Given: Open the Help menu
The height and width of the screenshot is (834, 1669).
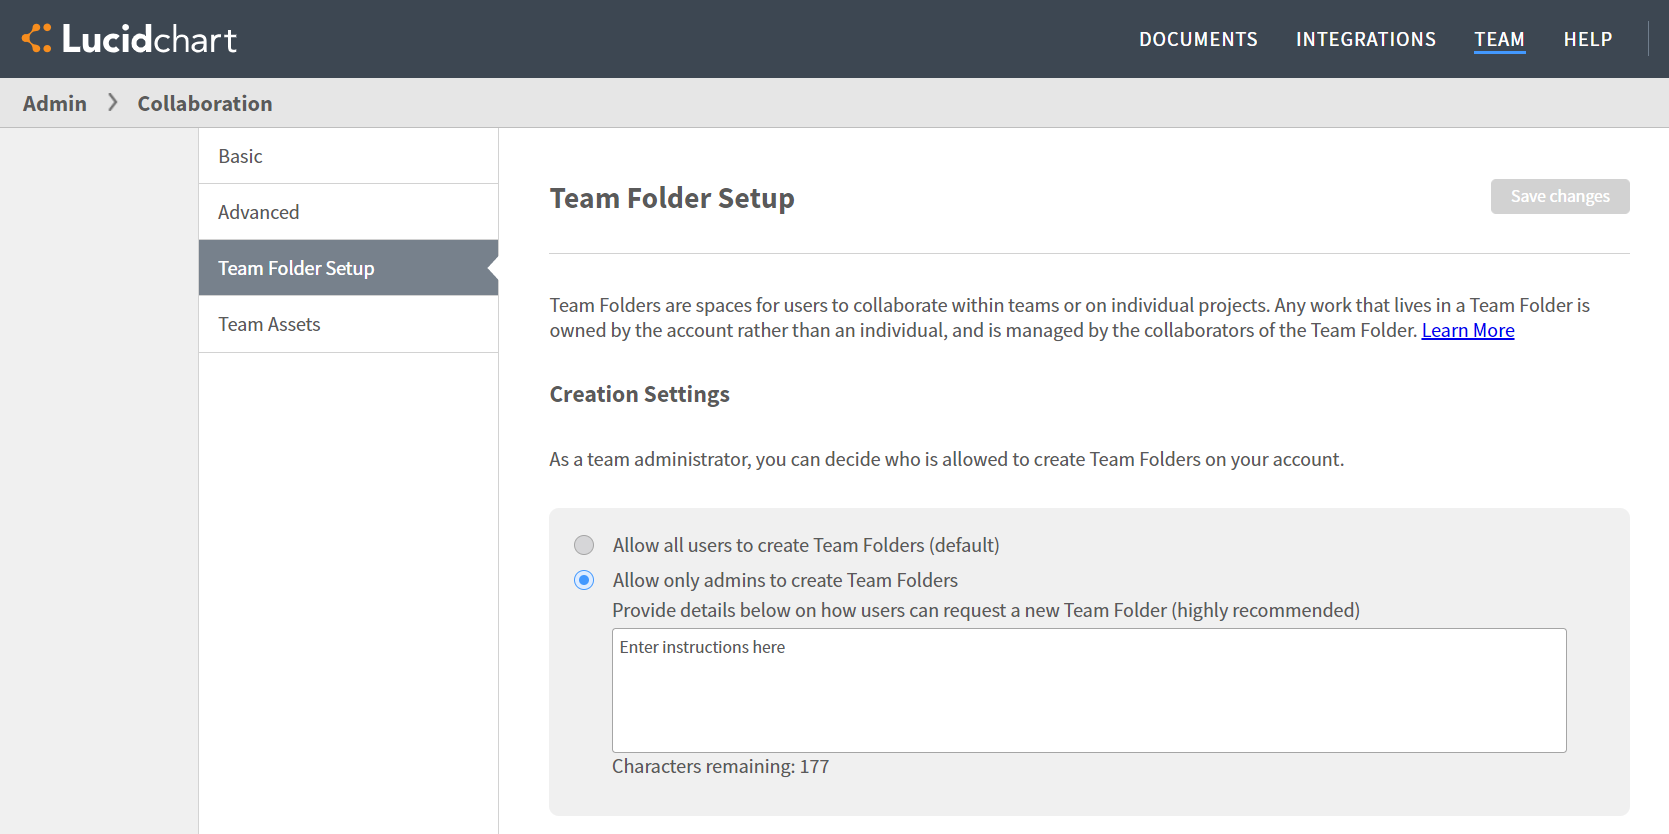Looking at the screenshot, I should [x=1588, y=39].
